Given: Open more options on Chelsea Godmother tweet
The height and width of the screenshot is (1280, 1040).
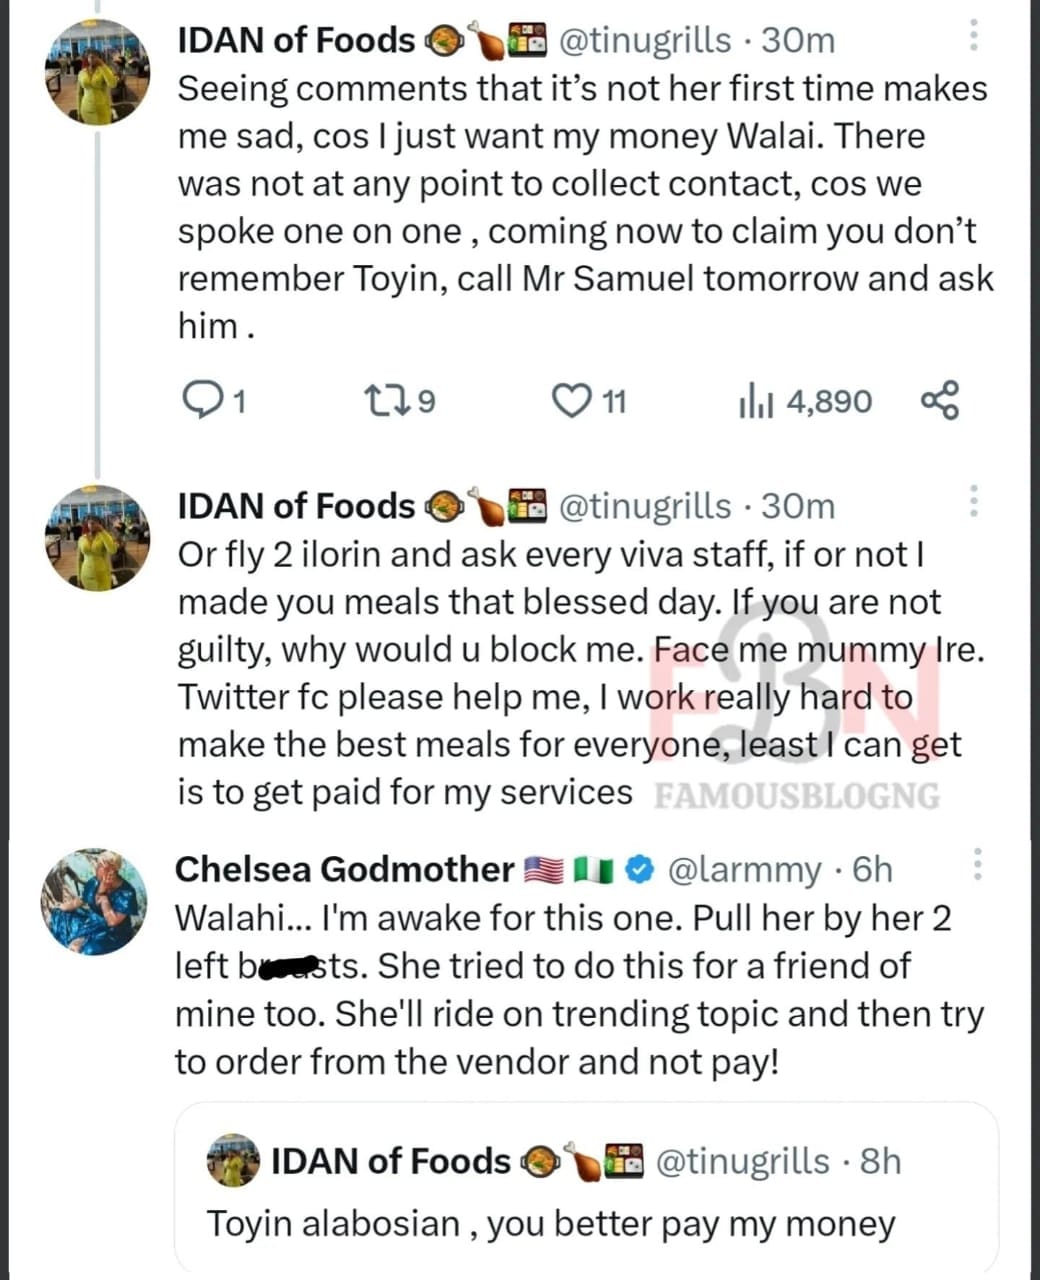Looking at the screenshot, I should pos(977,866).
